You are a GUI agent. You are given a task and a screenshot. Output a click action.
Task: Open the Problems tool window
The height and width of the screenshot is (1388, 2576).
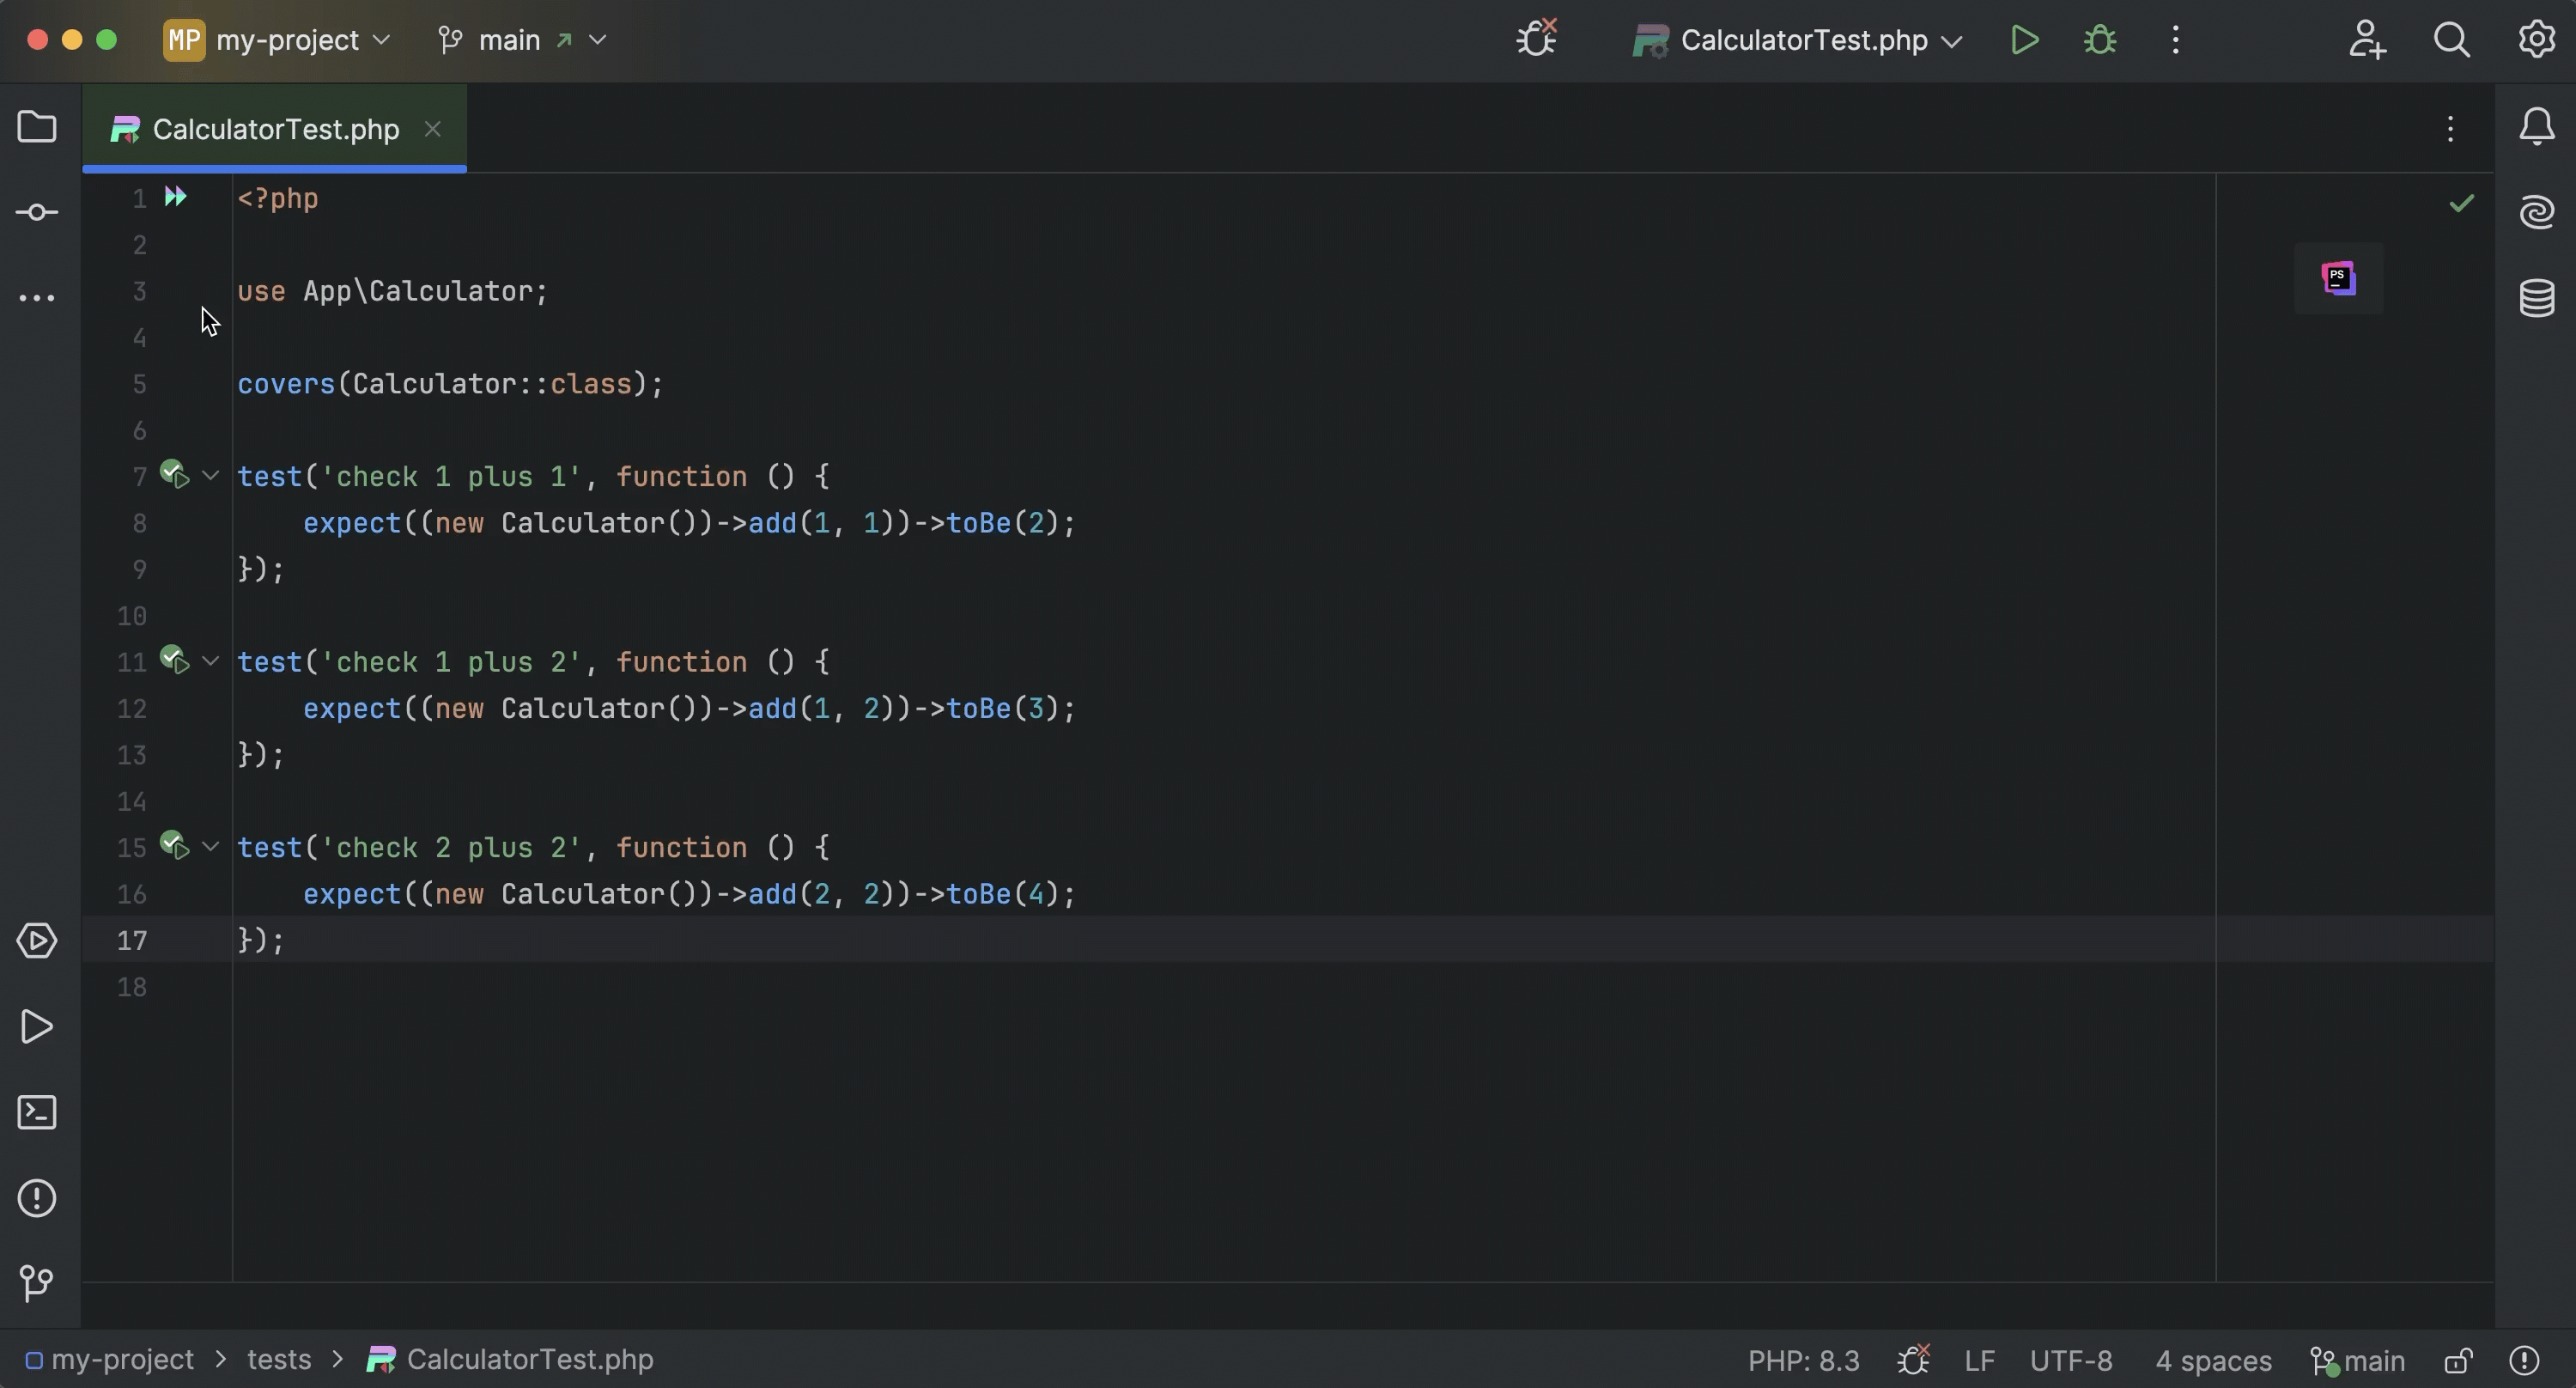37,1198
